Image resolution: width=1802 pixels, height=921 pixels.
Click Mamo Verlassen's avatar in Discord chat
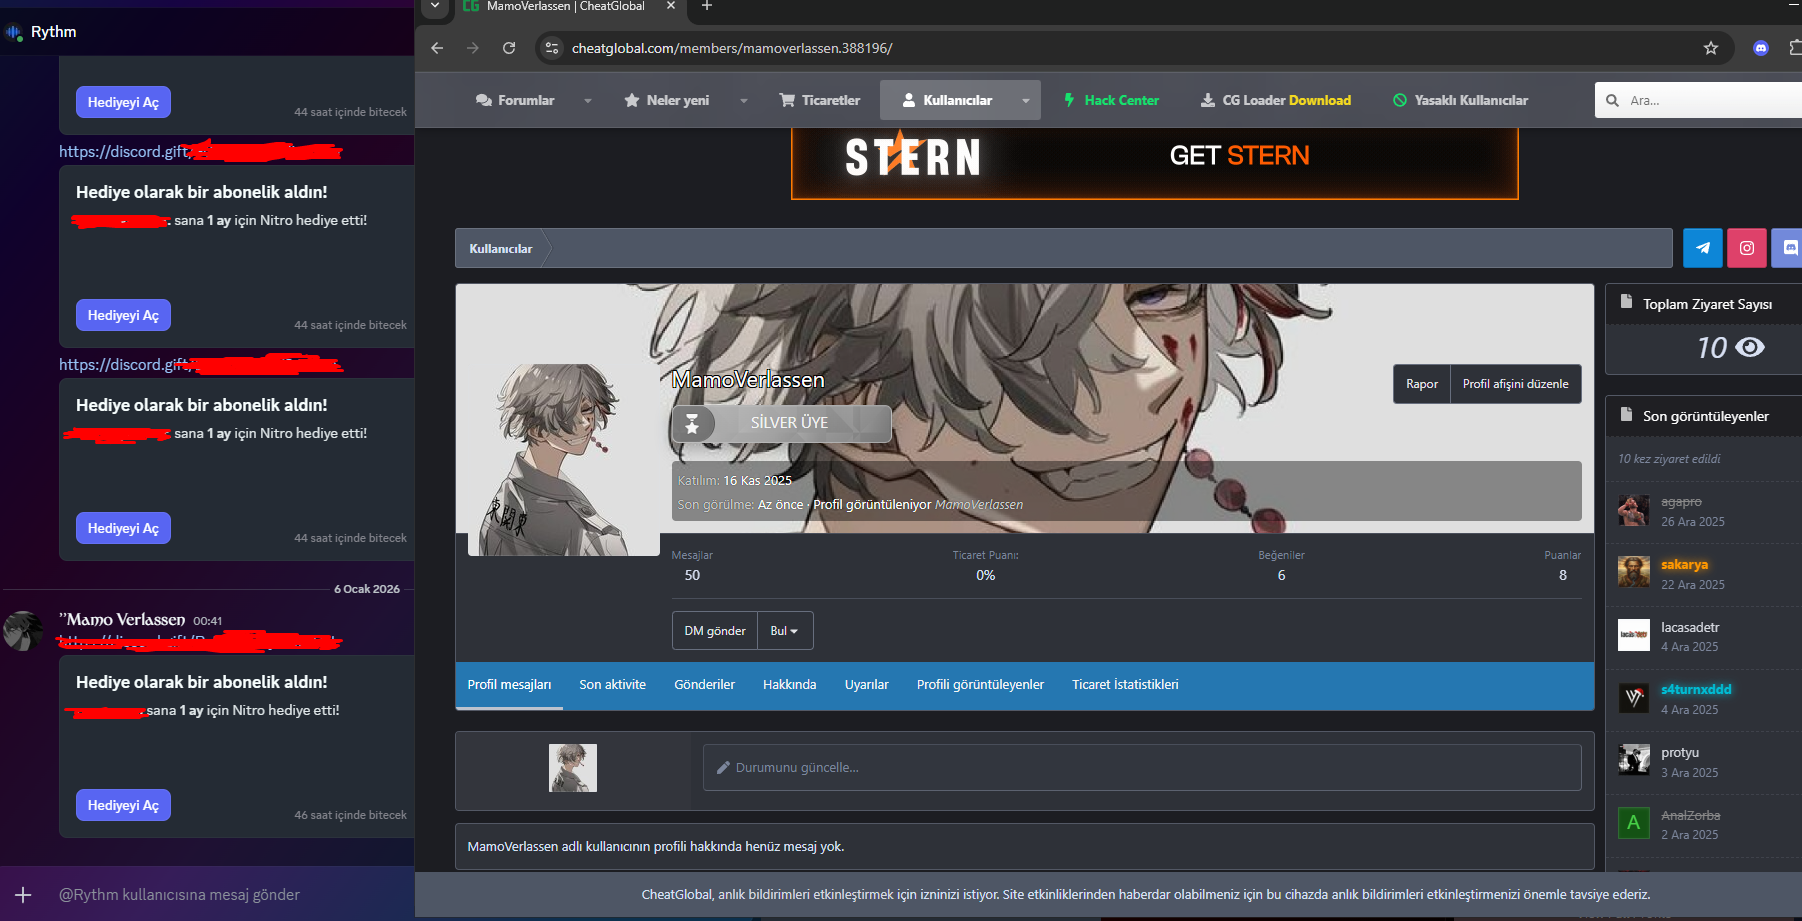[23, 631]
